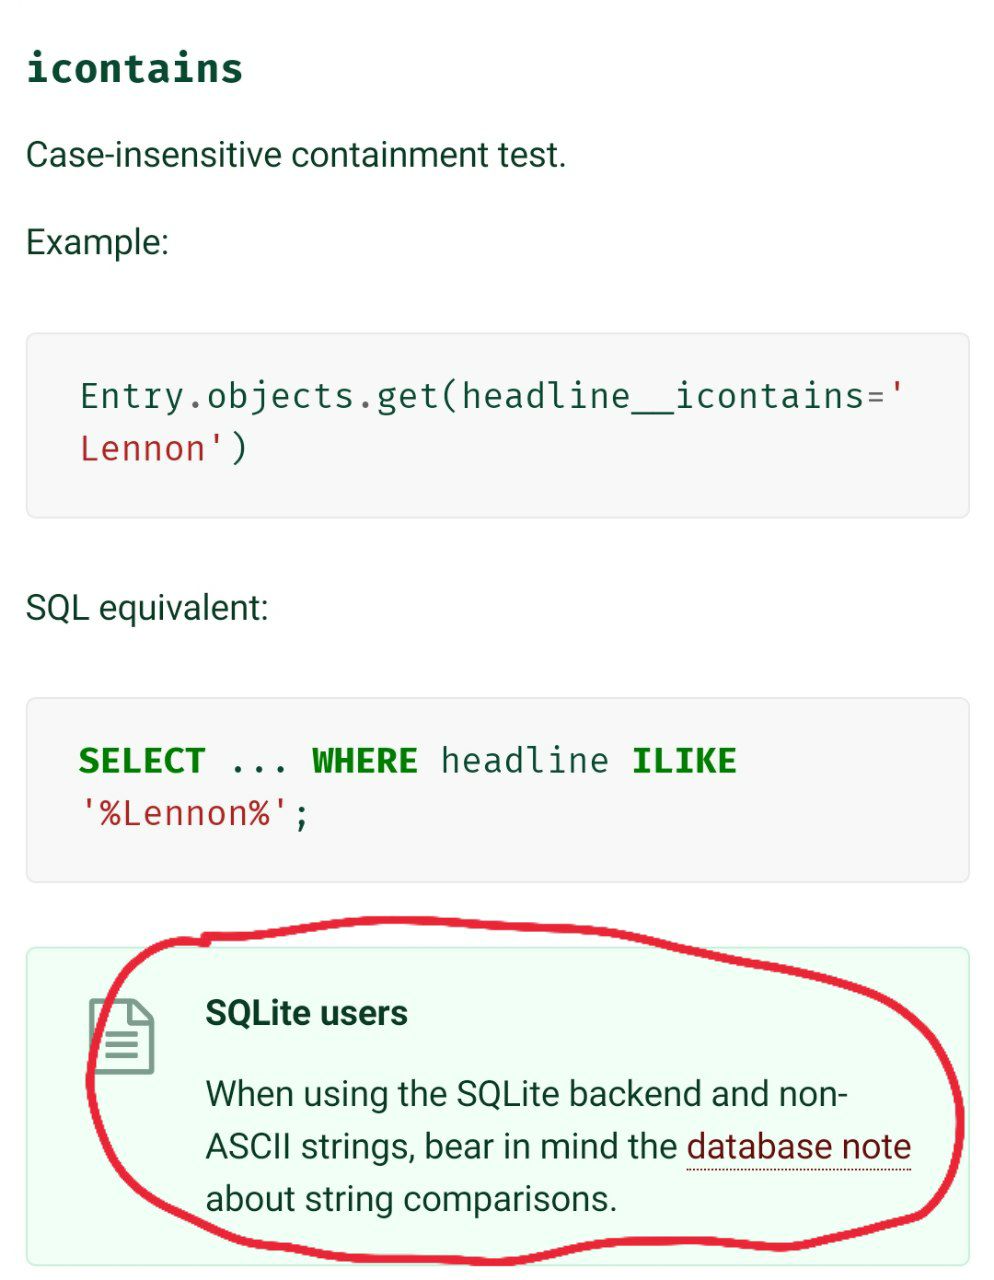Click the word headline in SQL block
The width and height of the screenshot is (994, 1280).
tap(524, 761)
